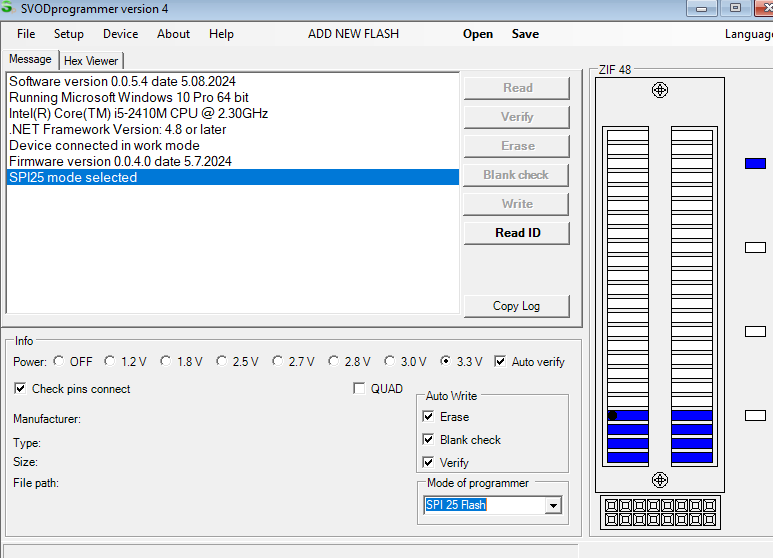
Task: Click the top ZIF socket crosshair marker
Action: [x=660, y=90]
